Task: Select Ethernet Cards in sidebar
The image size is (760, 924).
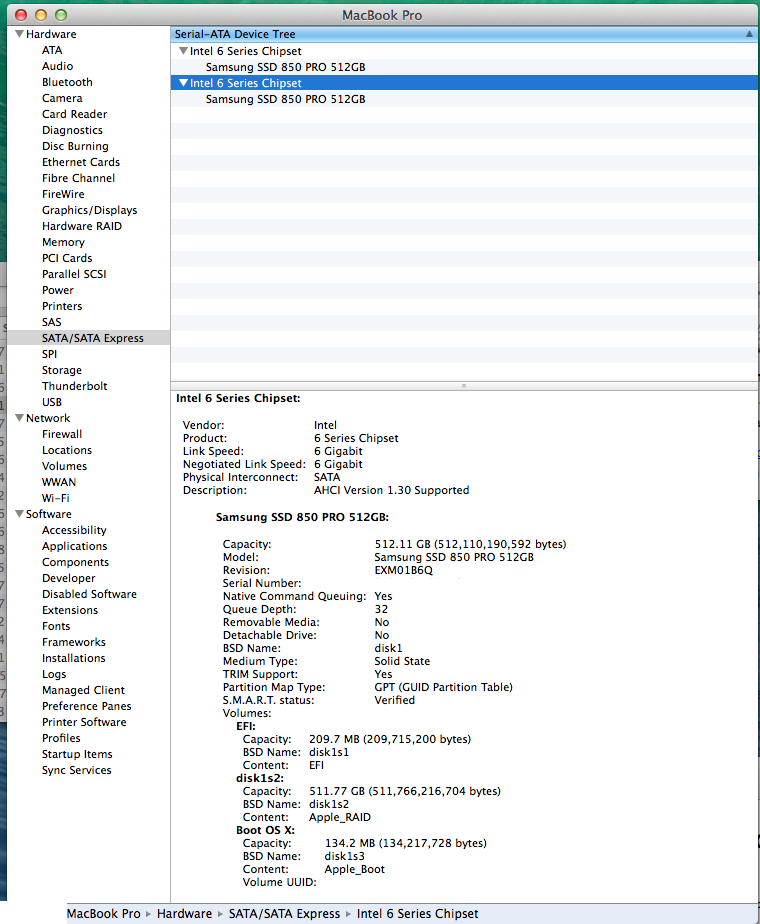Action: 81,161
